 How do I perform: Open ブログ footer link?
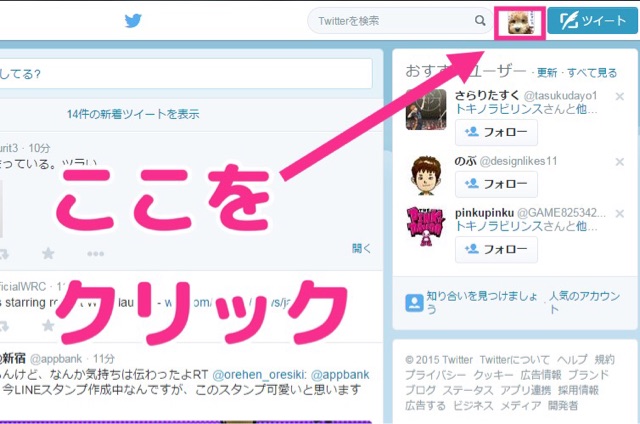(420, 391)
